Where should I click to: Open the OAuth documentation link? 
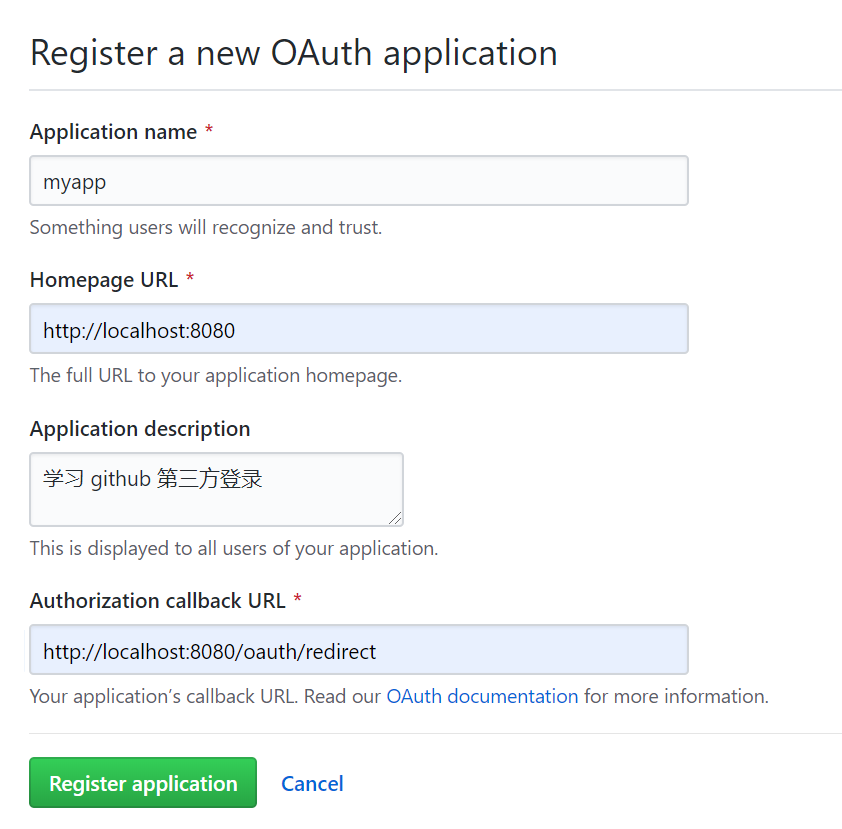482,696
